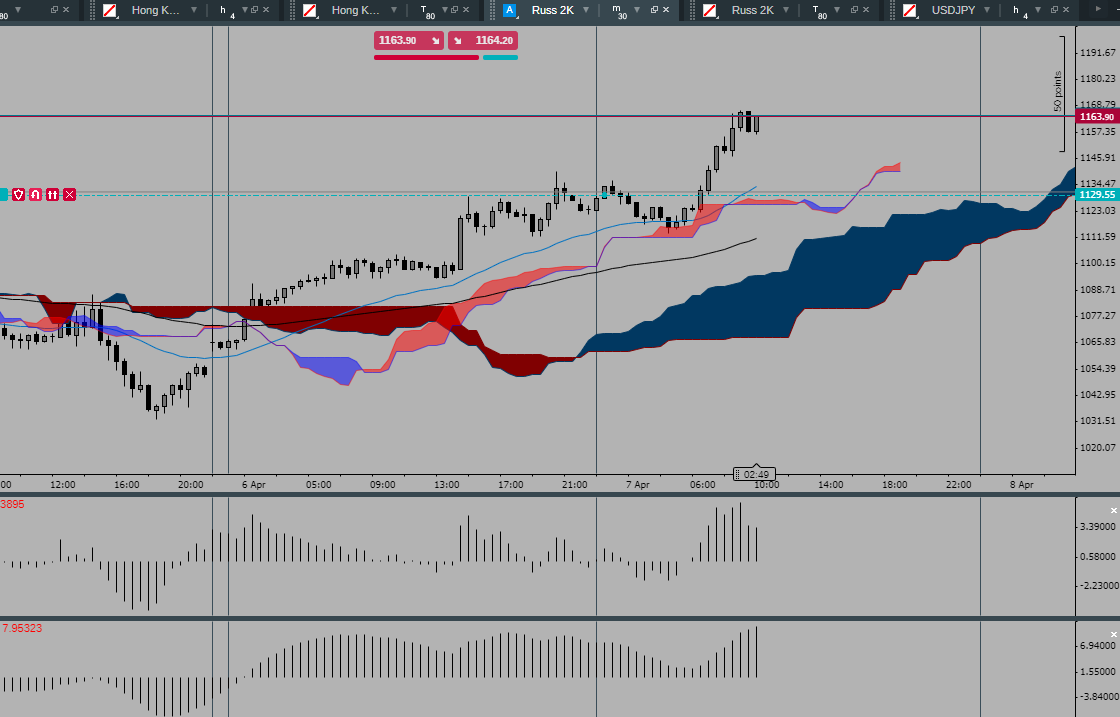The width and height of the screenshot is (1120, 717).
Task: Open the first Hong K... chart tab
Action: coord(155,10)
